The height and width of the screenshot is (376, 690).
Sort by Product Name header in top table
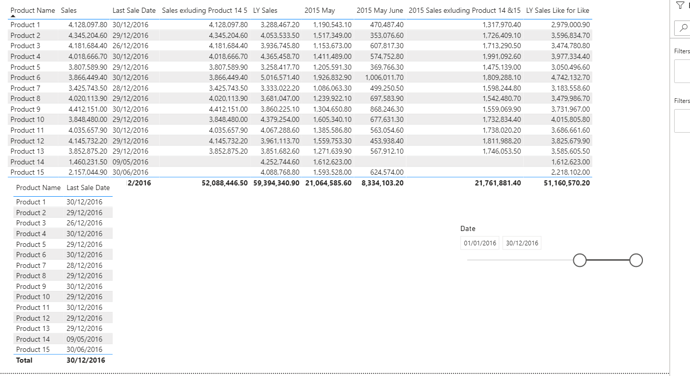33,10
